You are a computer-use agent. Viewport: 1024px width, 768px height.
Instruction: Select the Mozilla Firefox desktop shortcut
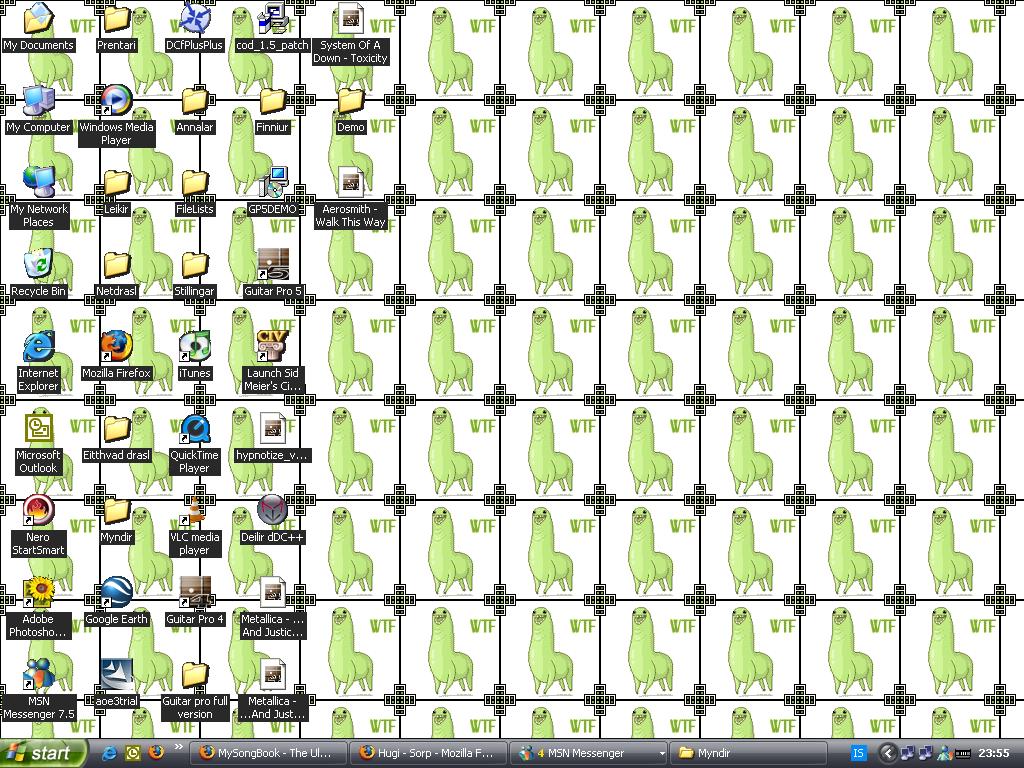point(116,355)
